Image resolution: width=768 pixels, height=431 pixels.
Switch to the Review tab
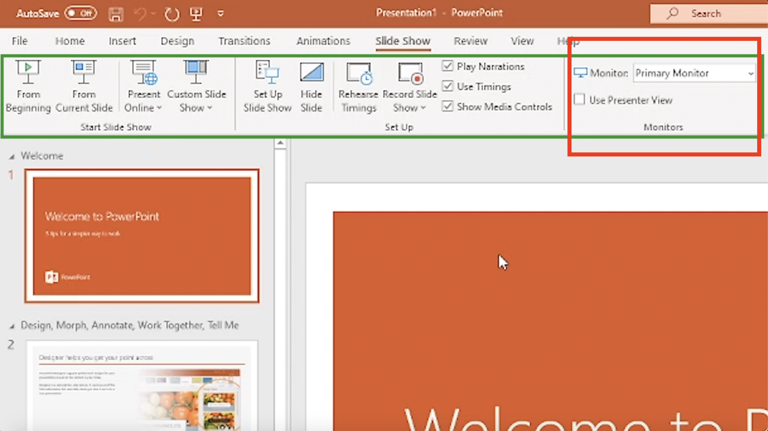(471, 41)
